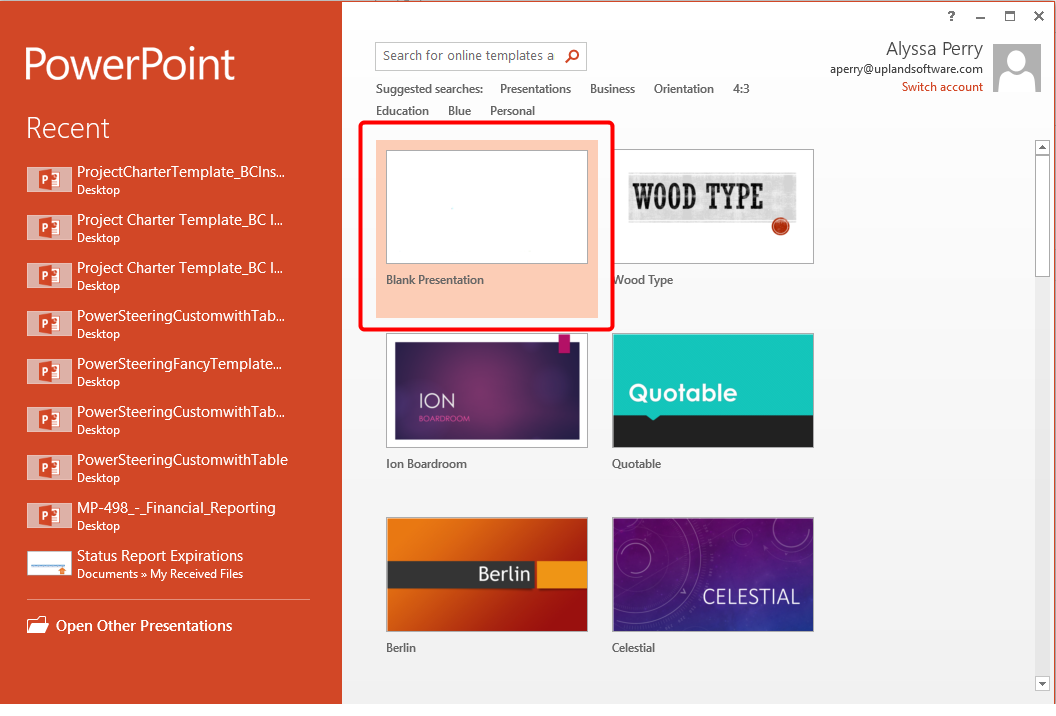Click the template list scrollbar thumb
The height and width of the screenshot is (716, 1056).
point(1043,216)
